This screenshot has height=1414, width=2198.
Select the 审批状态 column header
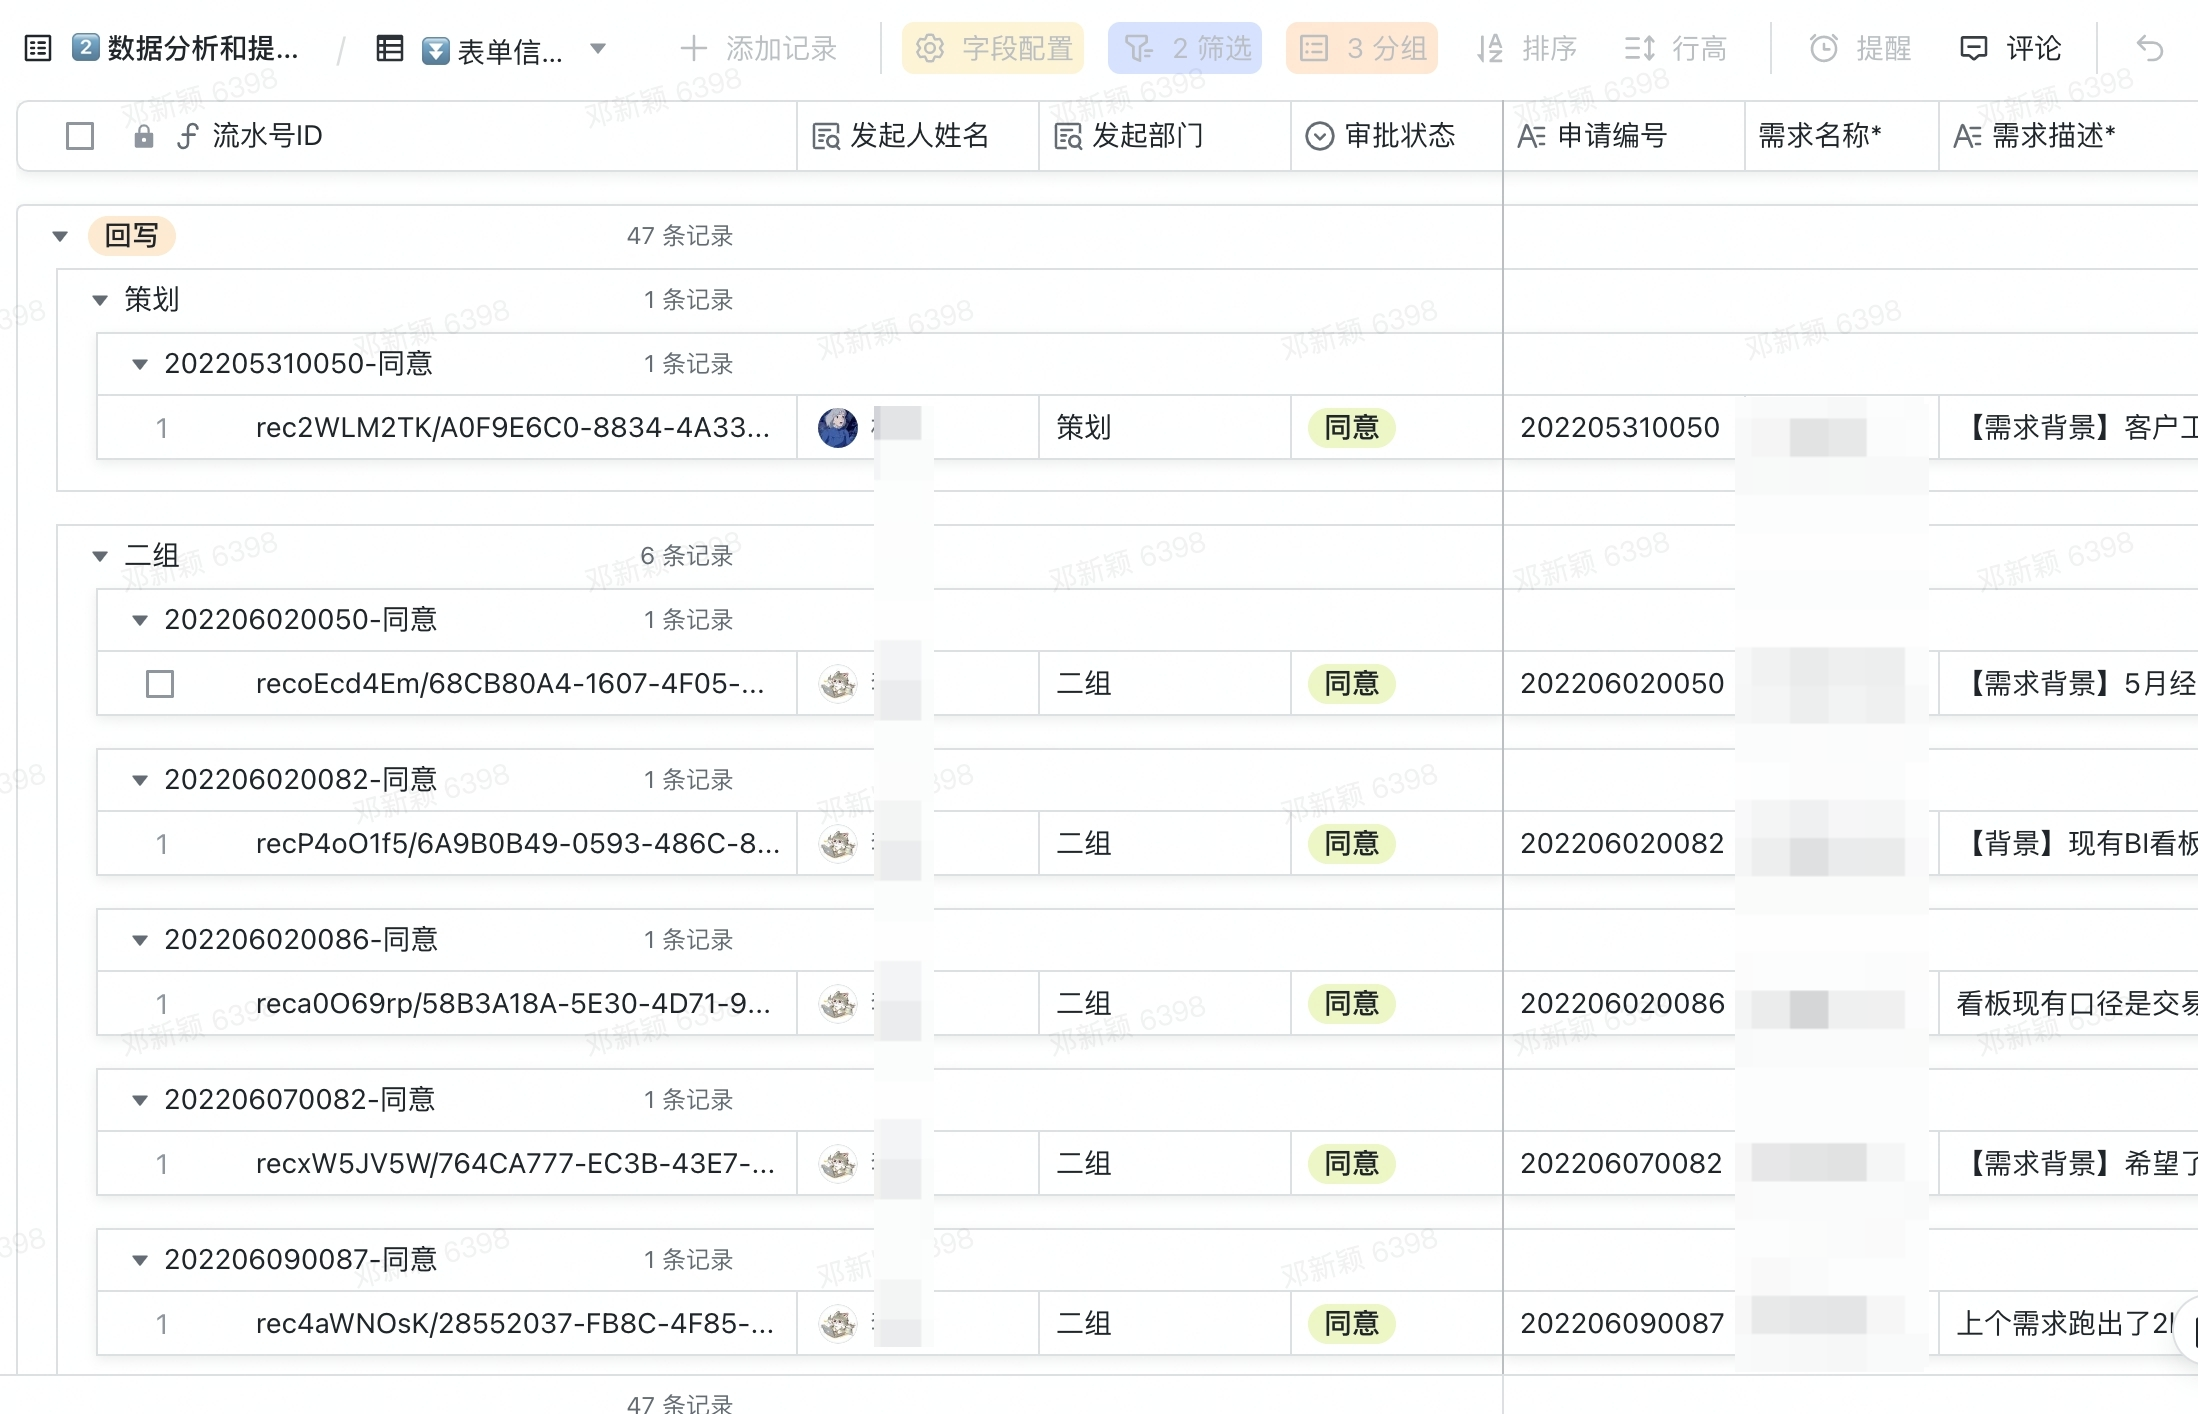coord(1397,136)
